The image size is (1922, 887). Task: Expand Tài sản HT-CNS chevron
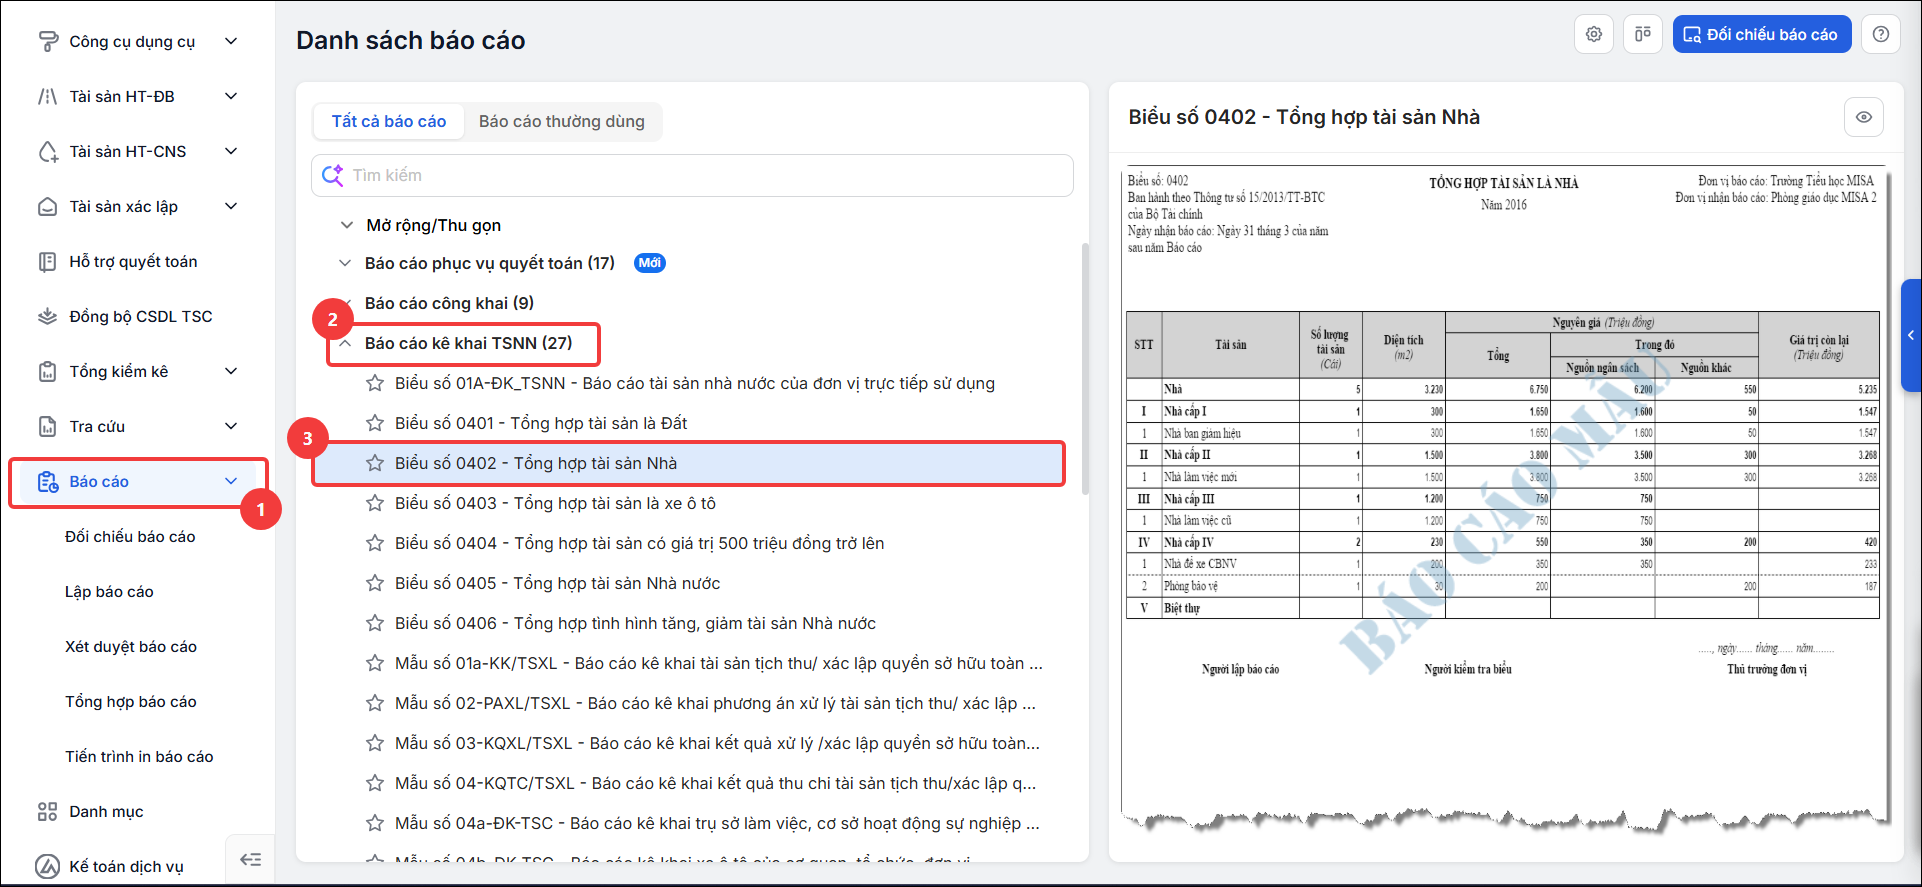point(231,151)
